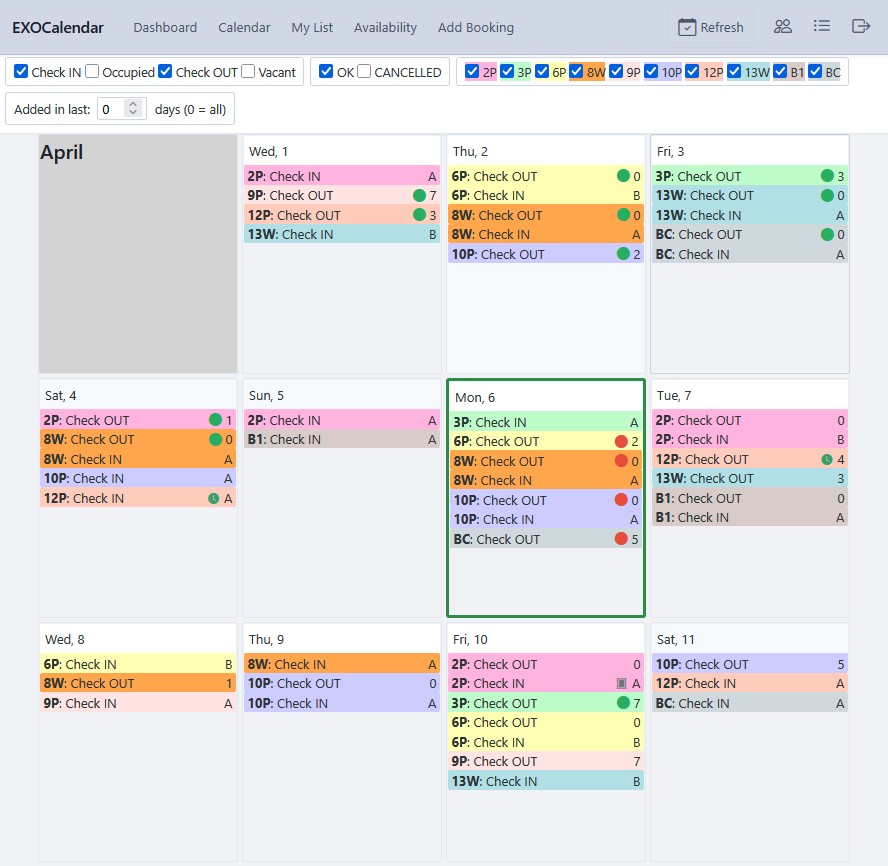Click the sign-out icon
Screen dimensions: 888x866
[861, 27]
